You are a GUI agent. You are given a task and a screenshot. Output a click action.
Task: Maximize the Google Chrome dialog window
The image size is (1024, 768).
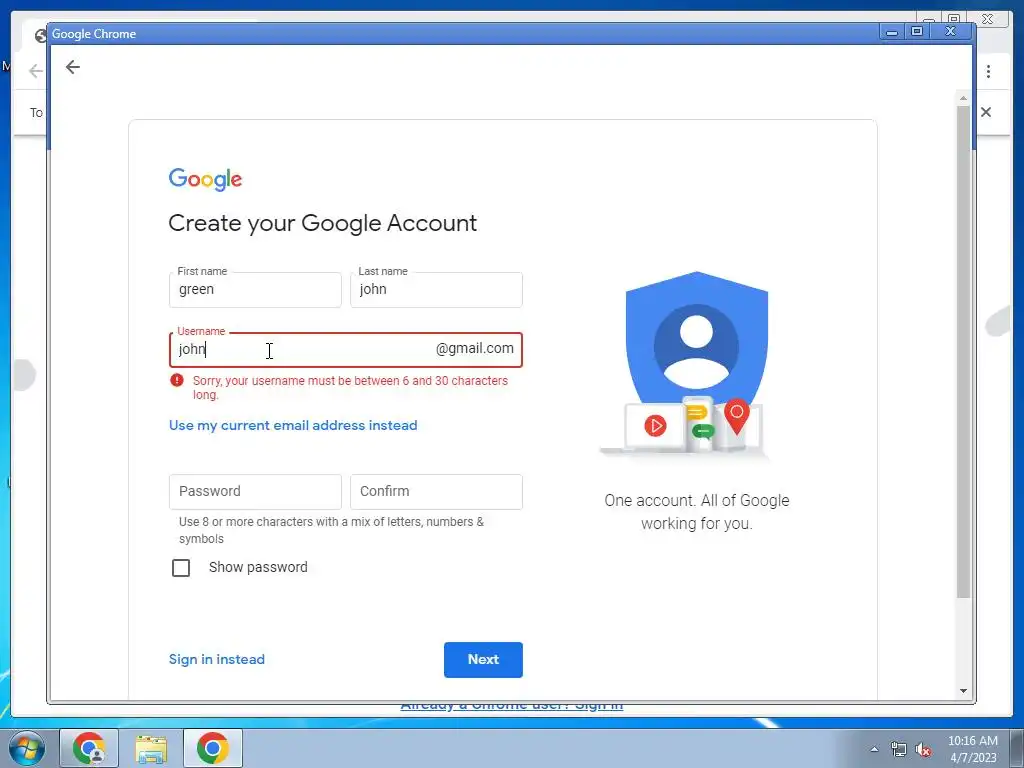(917, 31)
